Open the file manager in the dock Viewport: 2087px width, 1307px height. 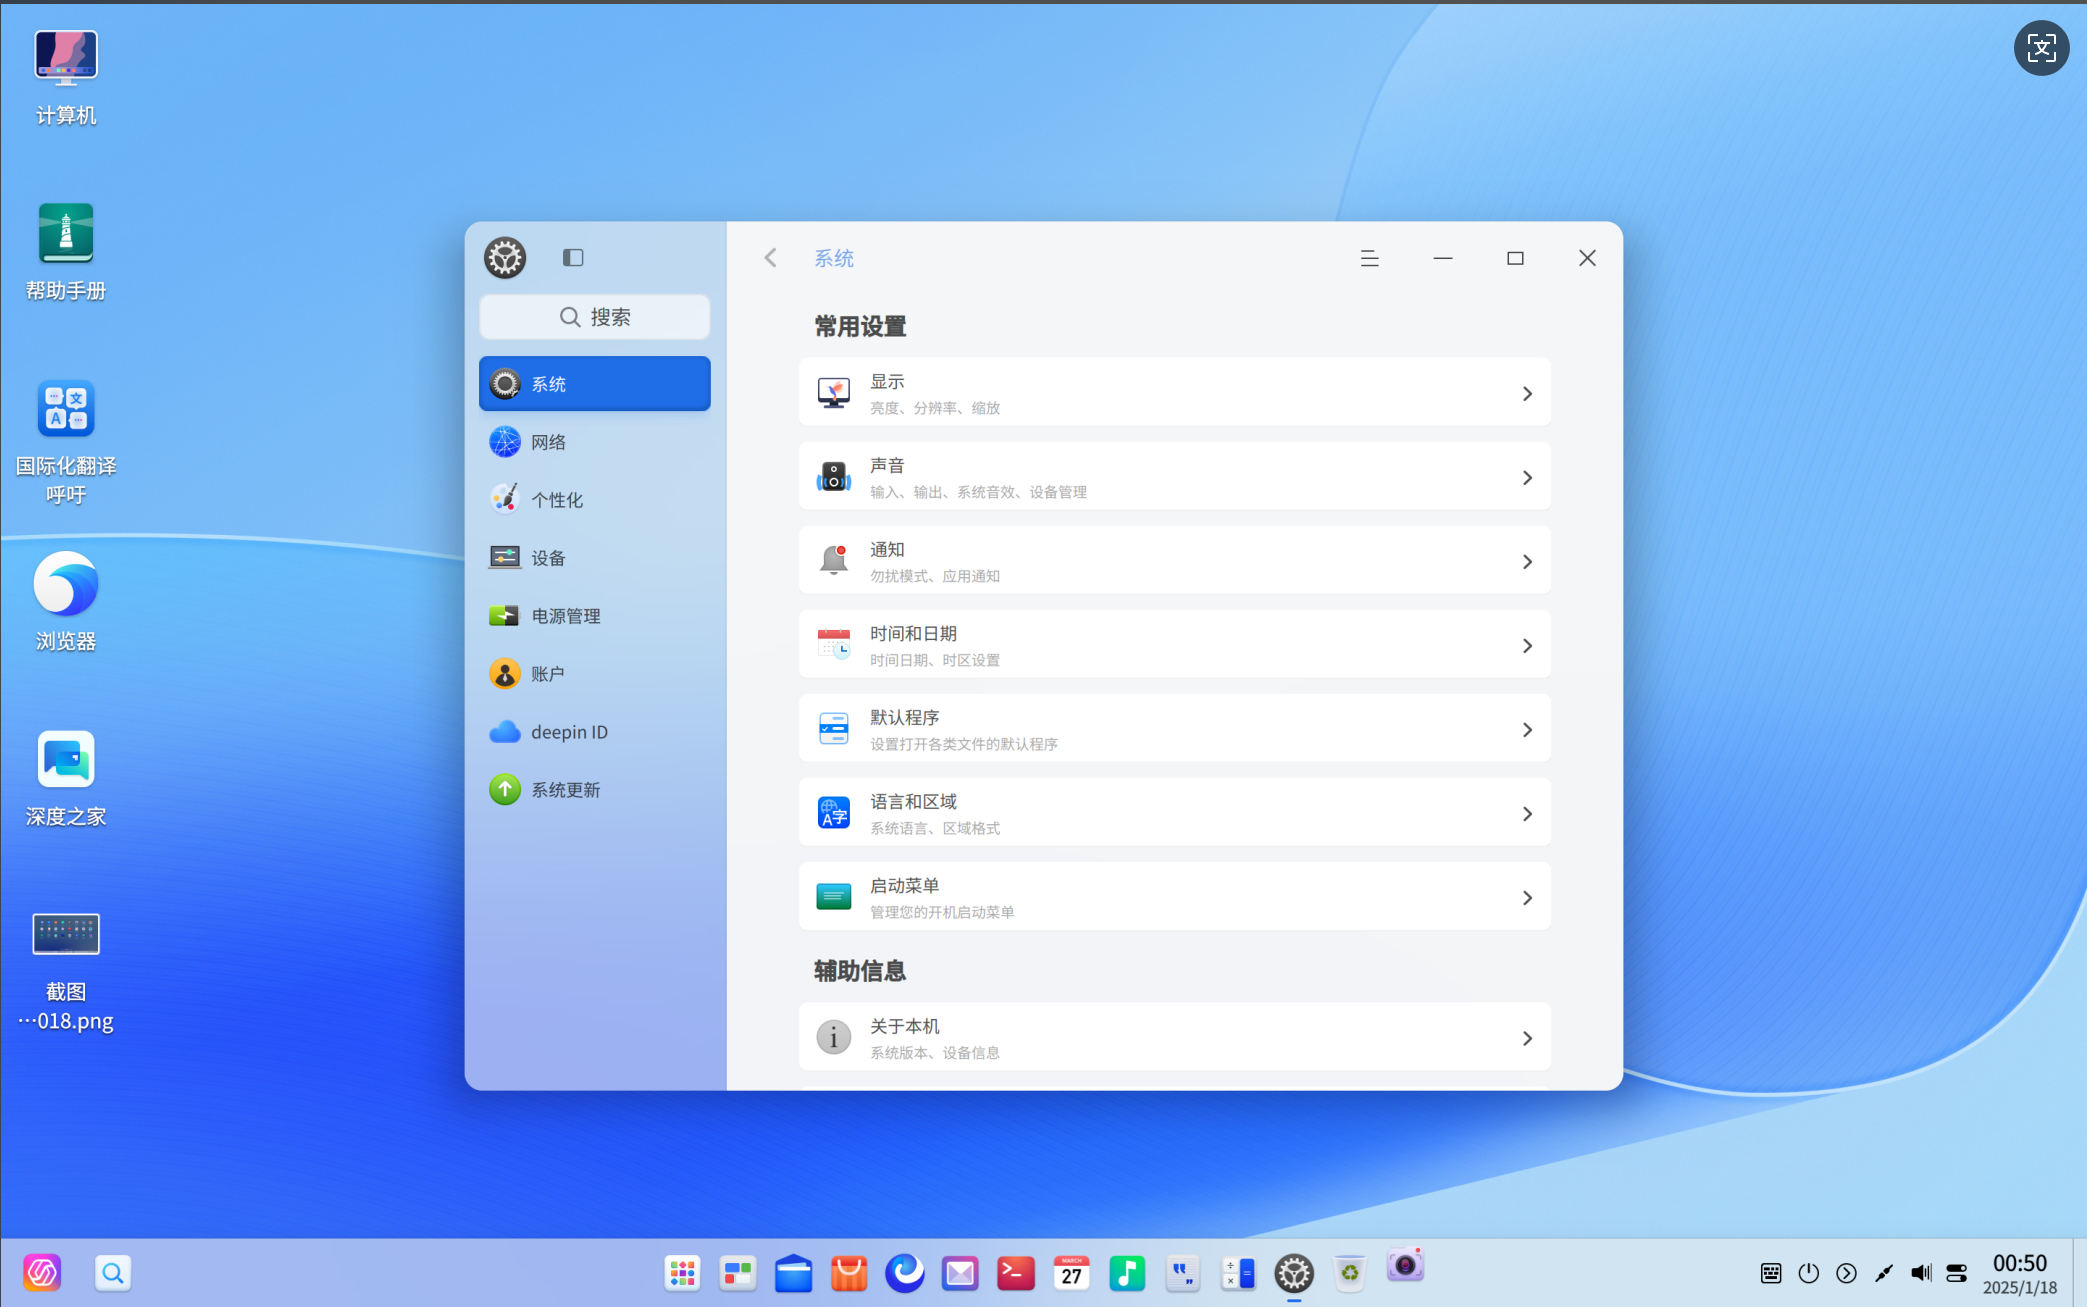click(x=793, y=1273)
